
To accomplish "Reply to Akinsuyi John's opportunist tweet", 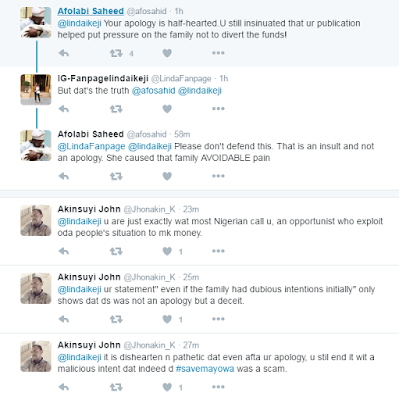I will [64, 251].
